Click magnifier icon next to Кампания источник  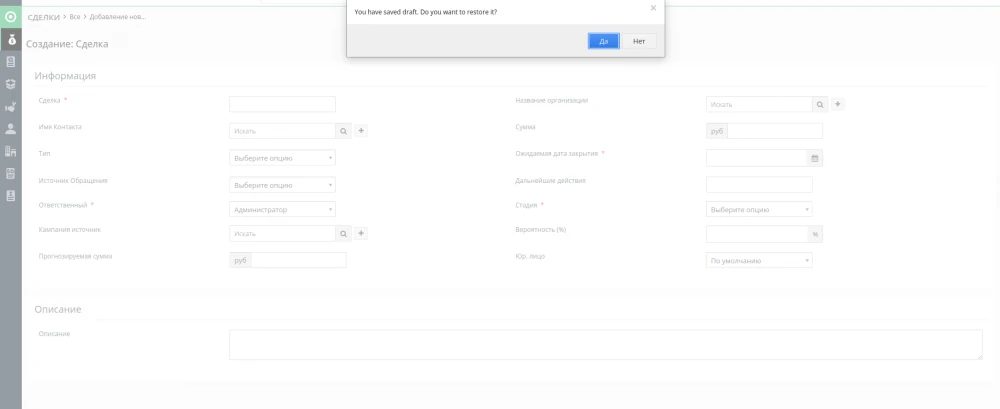pos(344,234)
